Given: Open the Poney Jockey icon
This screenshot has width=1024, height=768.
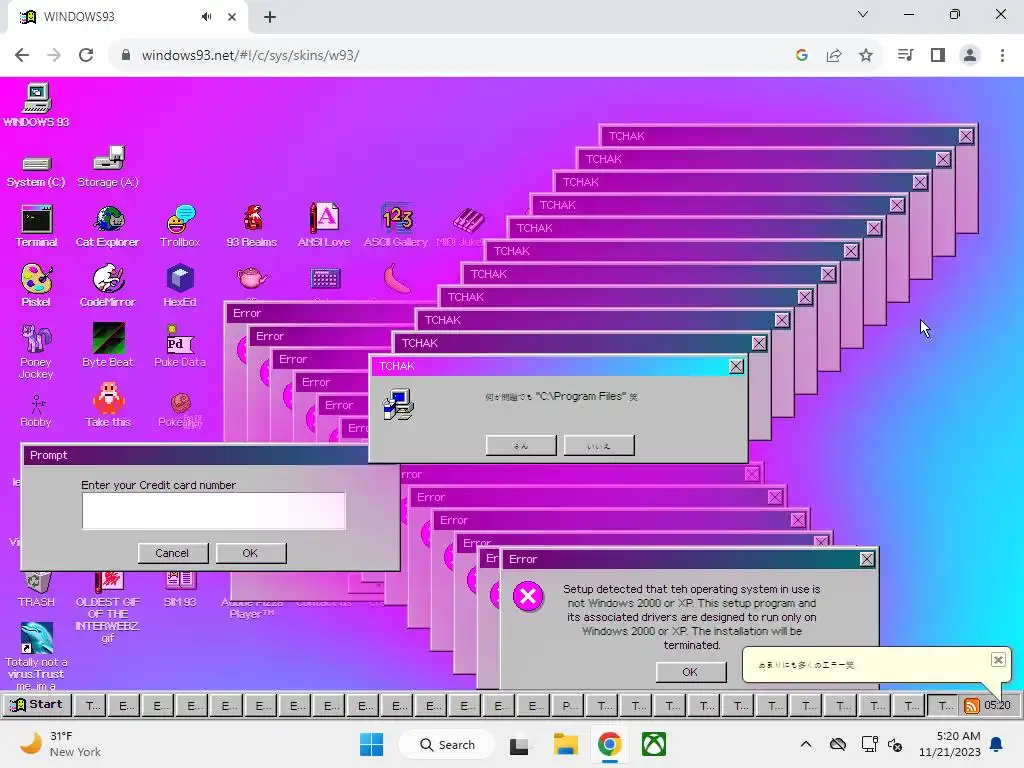Looking at the screenshot, I should 36,351.
